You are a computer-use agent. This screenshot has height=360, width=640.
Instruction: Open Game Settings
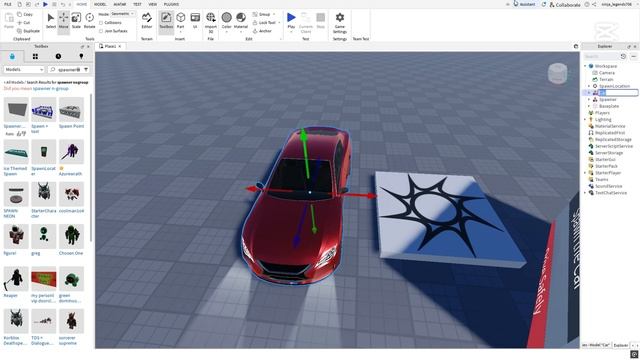340,22
